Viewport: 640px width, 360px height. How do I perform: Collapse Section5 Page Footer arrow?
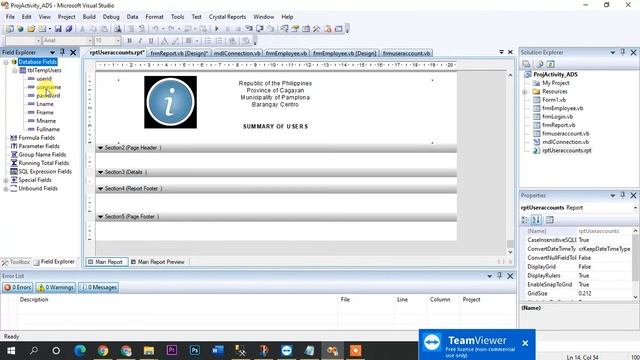click(x=100, y=217)
